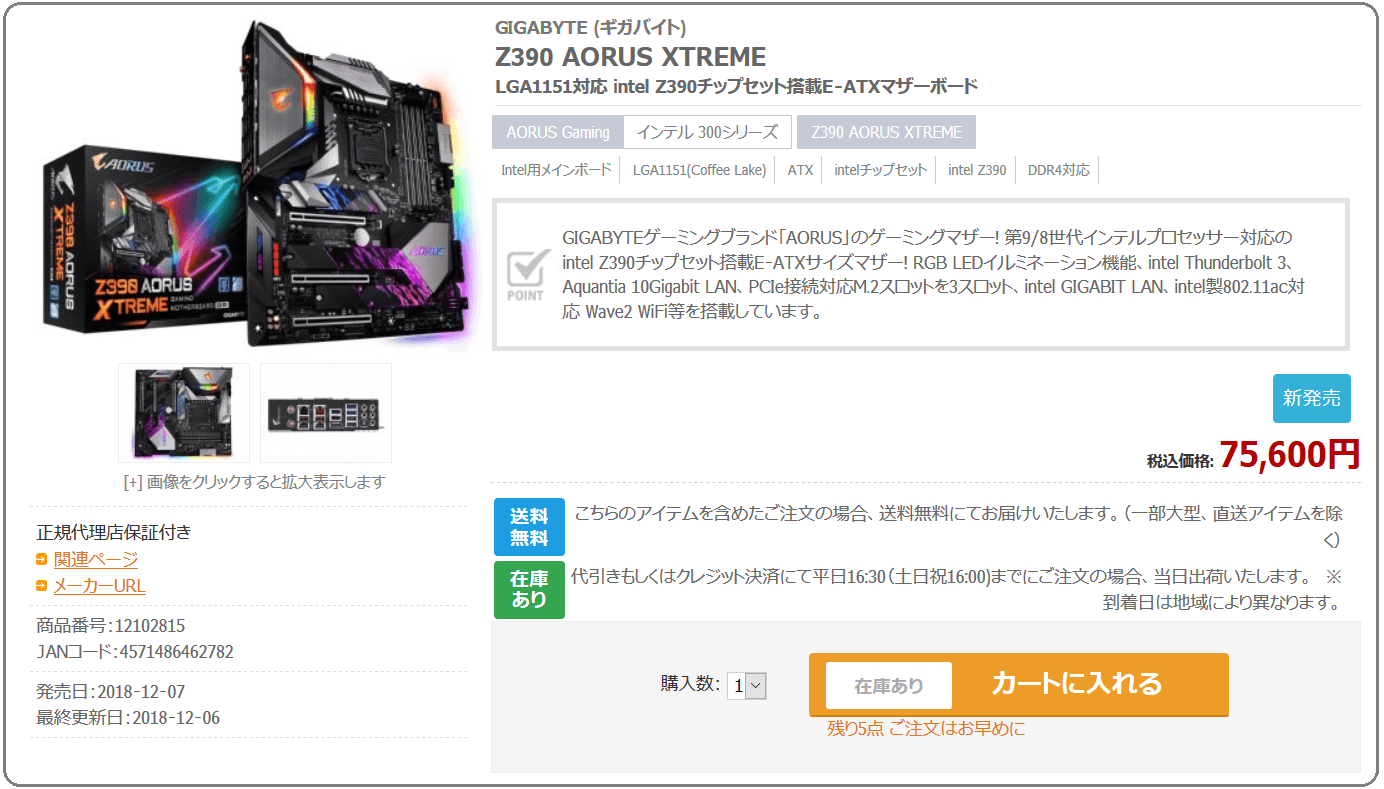
Task: Click the 商品番号:12102815 text
Action: pos(111,626)
